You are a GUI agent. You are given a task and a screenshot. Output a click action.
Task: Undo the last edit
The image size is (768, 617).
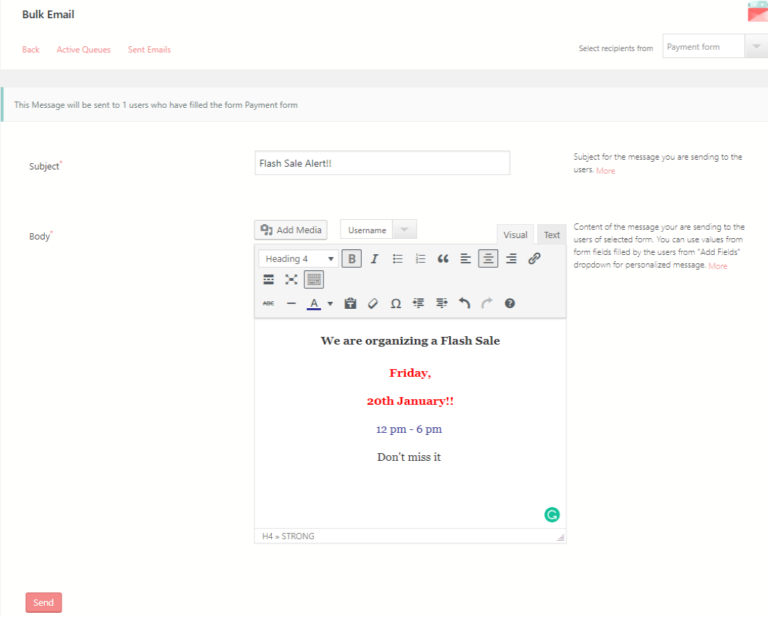tap(464, 304)
